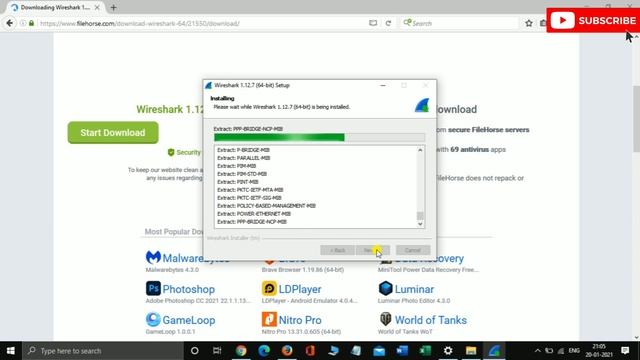Click the installation progress bar
Viewport: 640px width, 360px height.
[319, 138]
